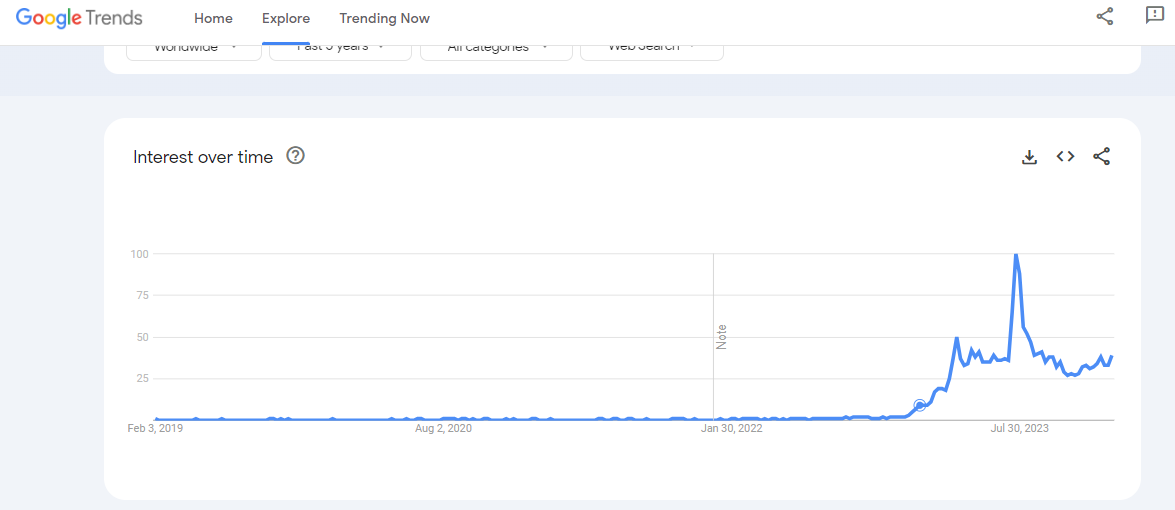1175x510 pixels.
Task: Open the send feedback icon in the header
Action: pos(1154,16)
